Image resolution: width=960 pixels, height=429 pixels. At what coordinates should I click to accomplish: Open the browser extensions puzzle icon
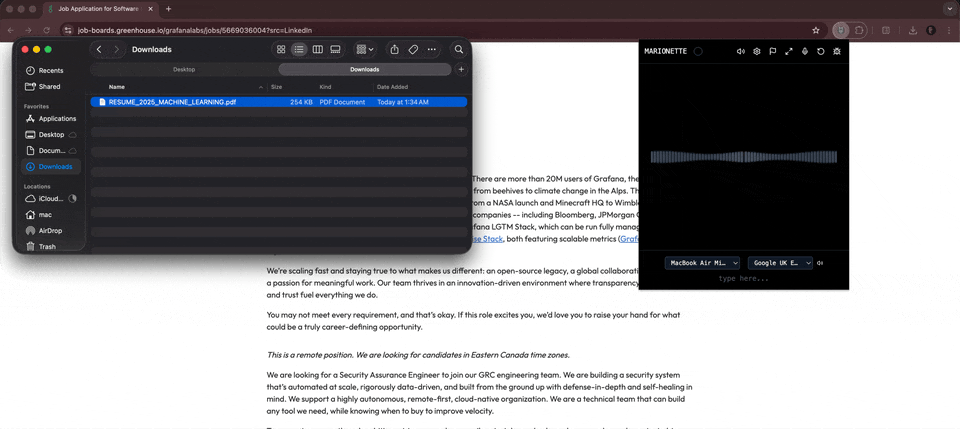(858, 30)
